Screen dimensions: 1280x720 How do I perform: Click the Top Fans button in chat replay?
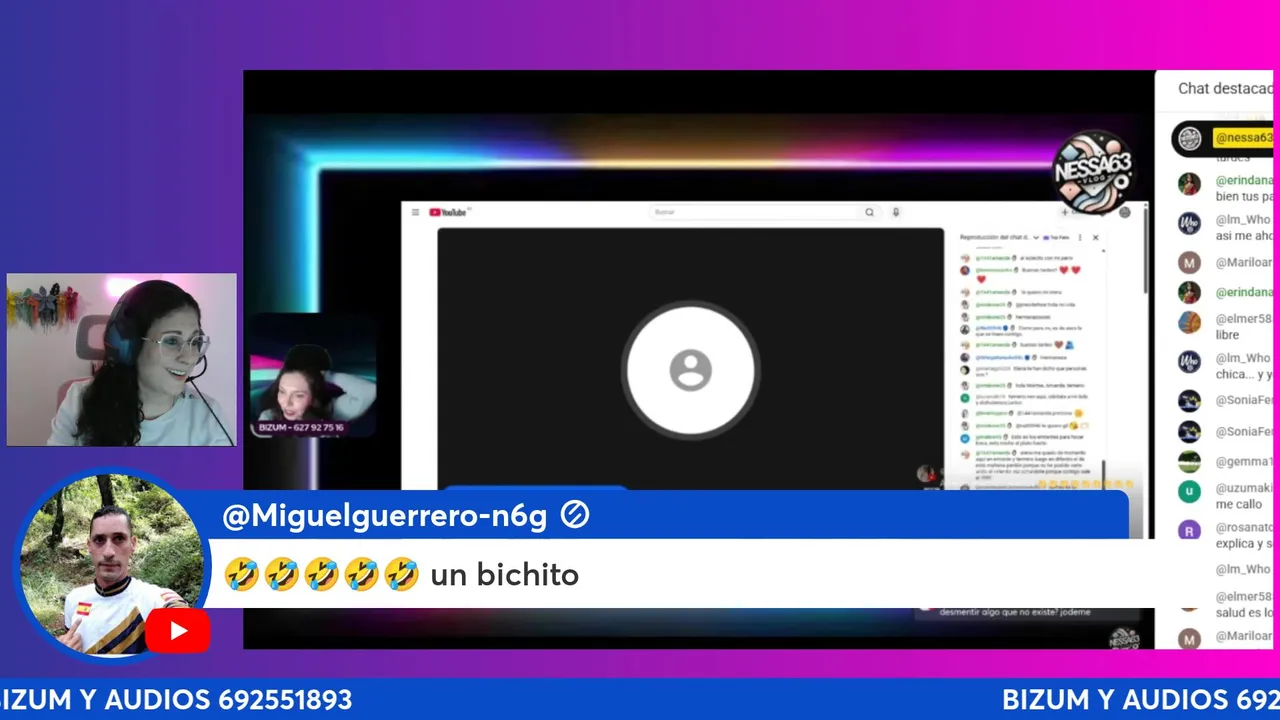(x=1057, y=238)
